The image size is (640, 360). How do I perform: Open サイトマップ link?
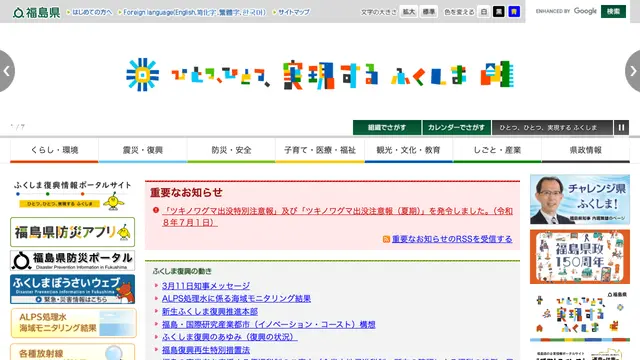point(294,12)
